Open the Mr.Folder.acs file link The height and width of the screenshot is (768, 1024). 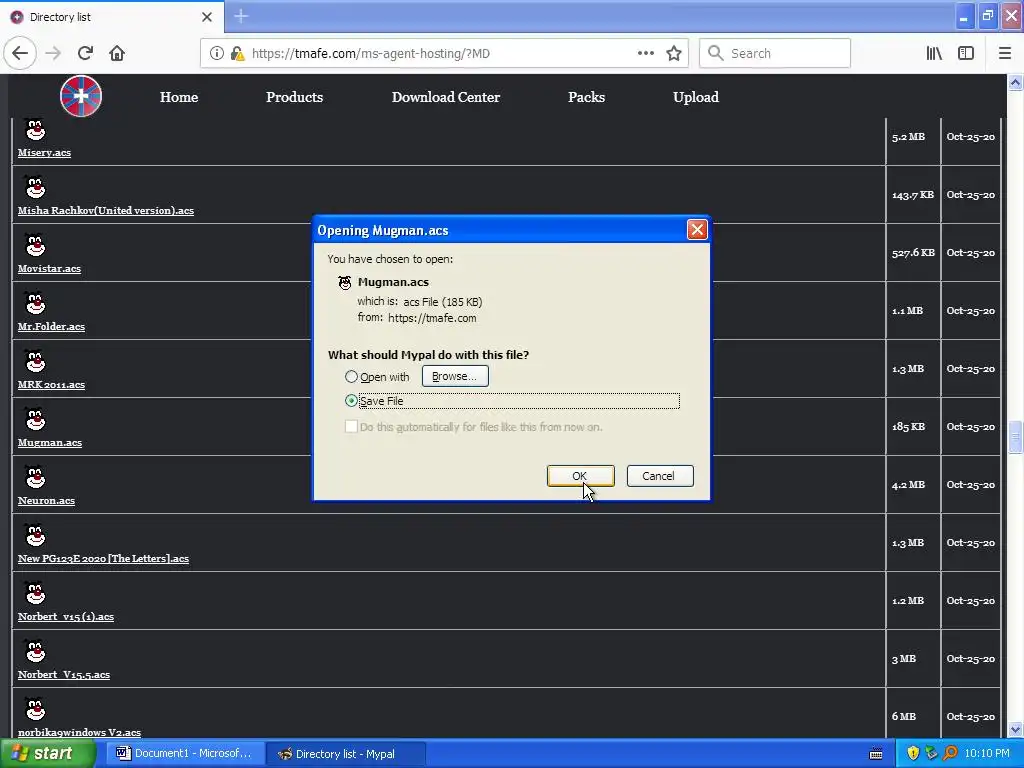(52, 327)
